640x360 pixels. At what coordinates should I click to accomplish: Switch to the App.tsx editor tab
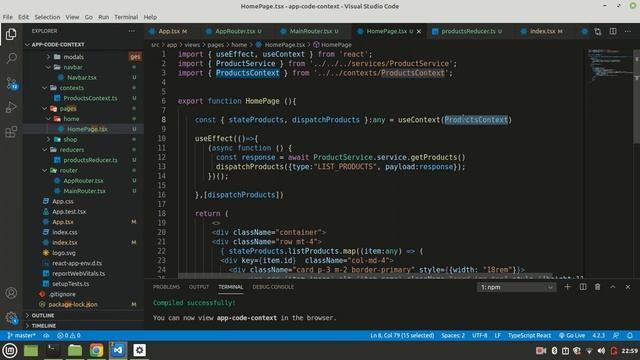pyautogui.click(x=168, y=31)
